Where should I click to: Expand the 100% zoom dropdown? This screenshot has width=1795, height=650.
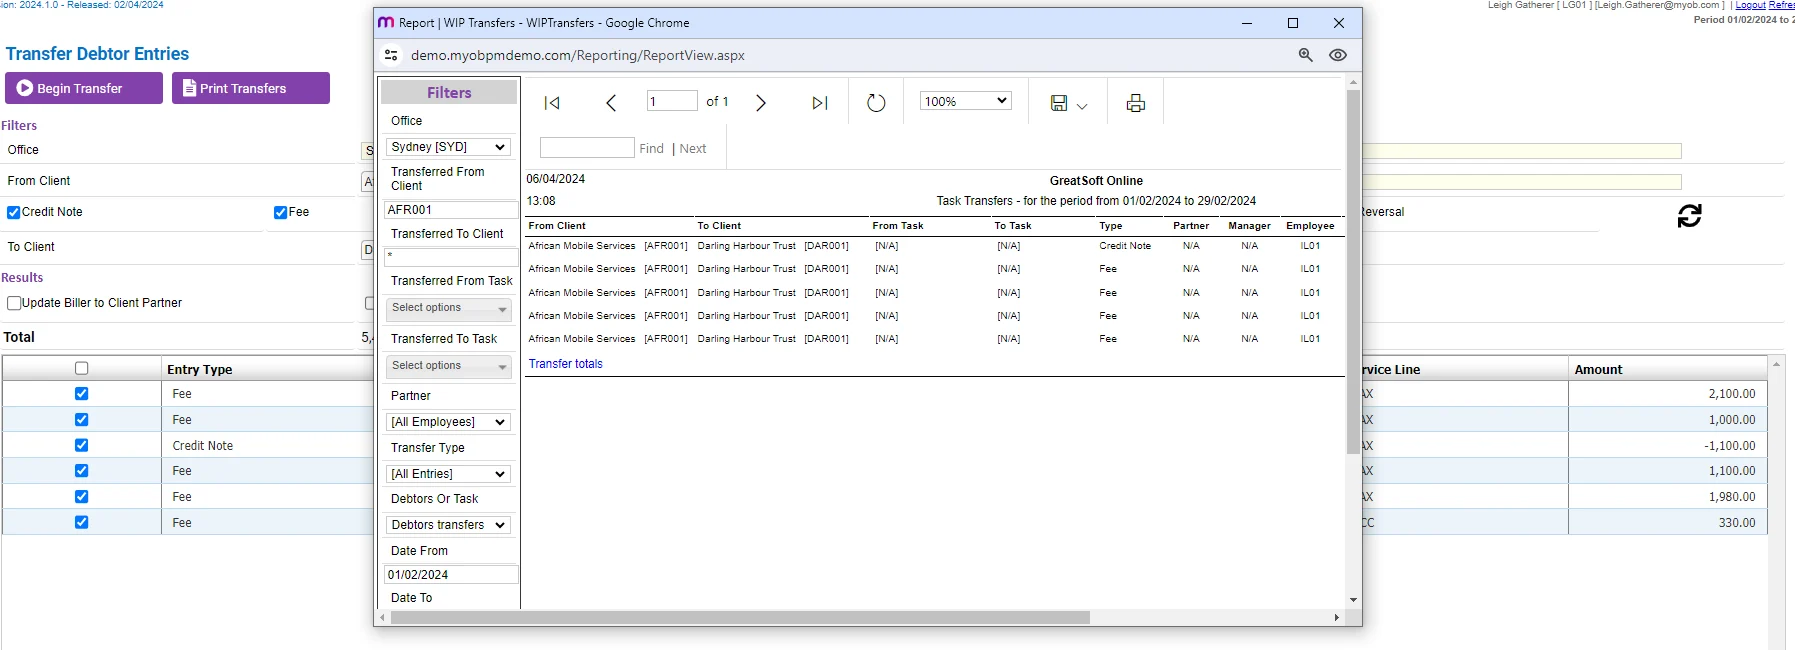click(966, 101)
